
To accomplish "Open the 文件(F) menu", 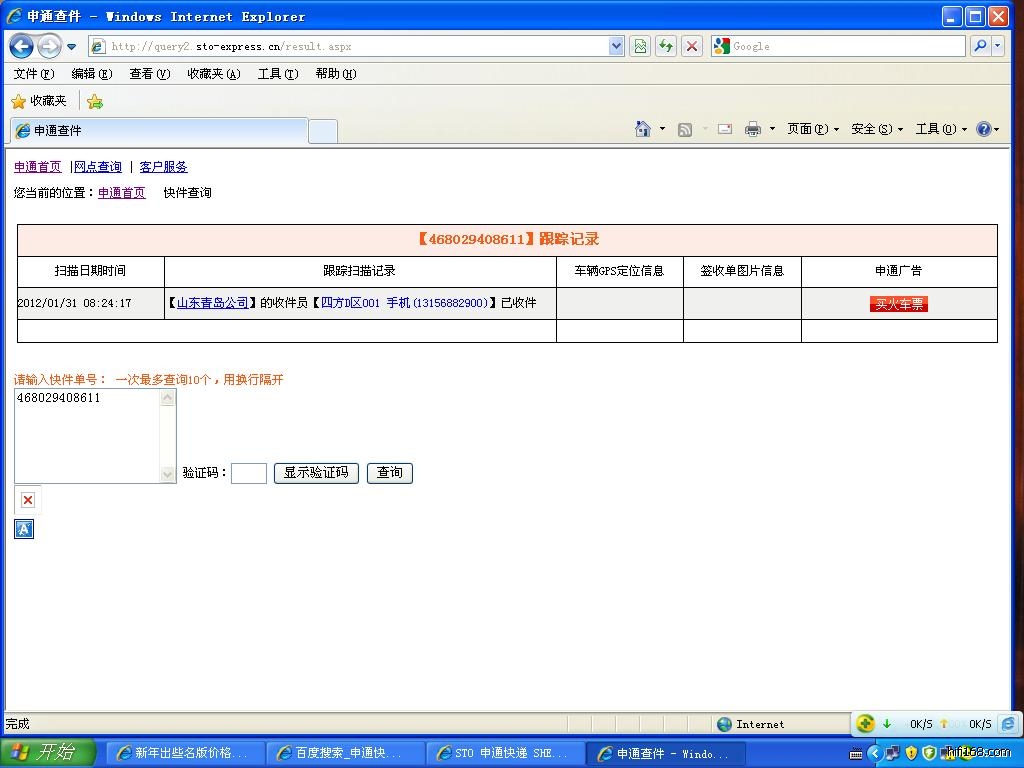I will [x=34, y=74].
